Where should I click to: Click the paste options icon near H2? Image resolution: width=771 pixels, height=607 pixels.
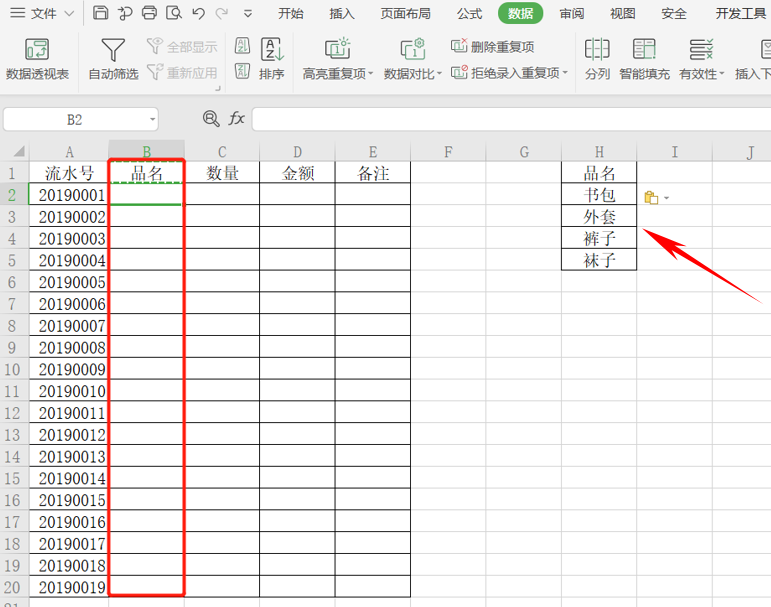(651, 198)
